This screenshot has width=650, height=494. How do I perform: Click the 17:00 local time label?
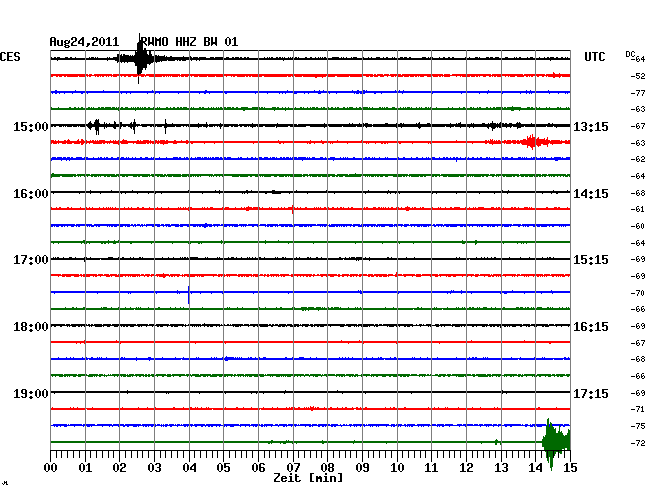[x=31, y=260]
